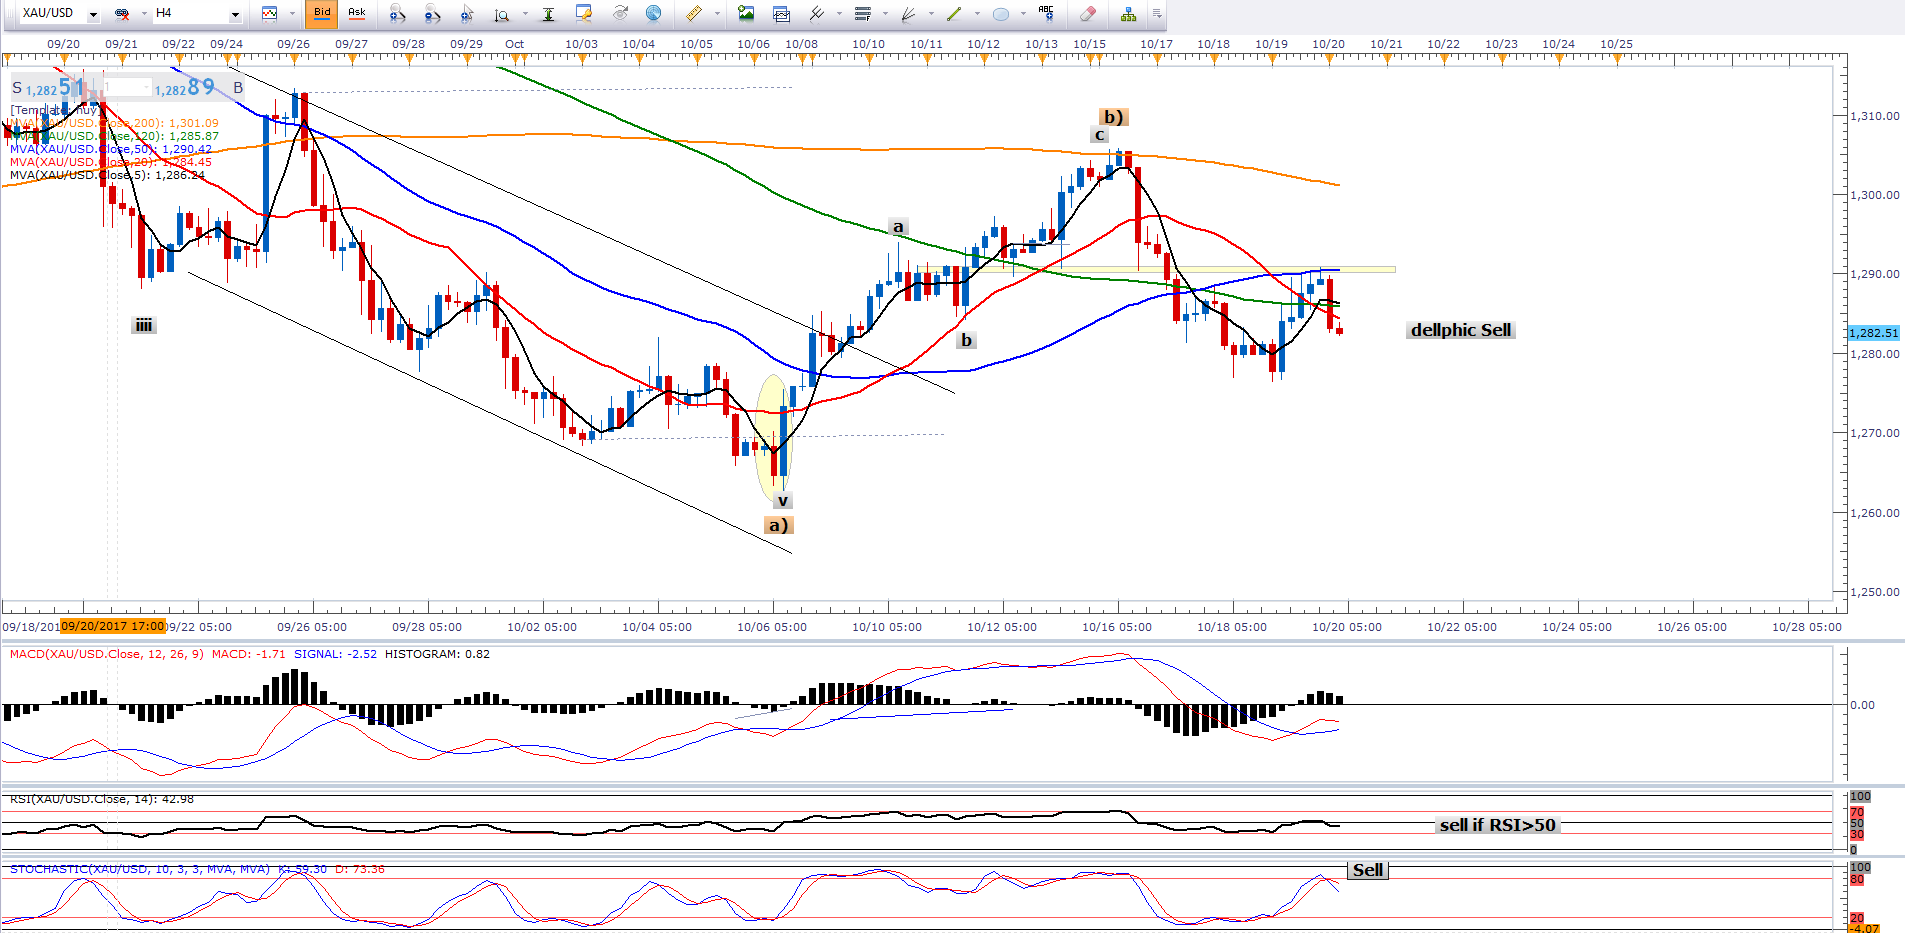Select the eraser tool in toolbar
The height and width of the screenshot is (933, 1905).
1088,14
